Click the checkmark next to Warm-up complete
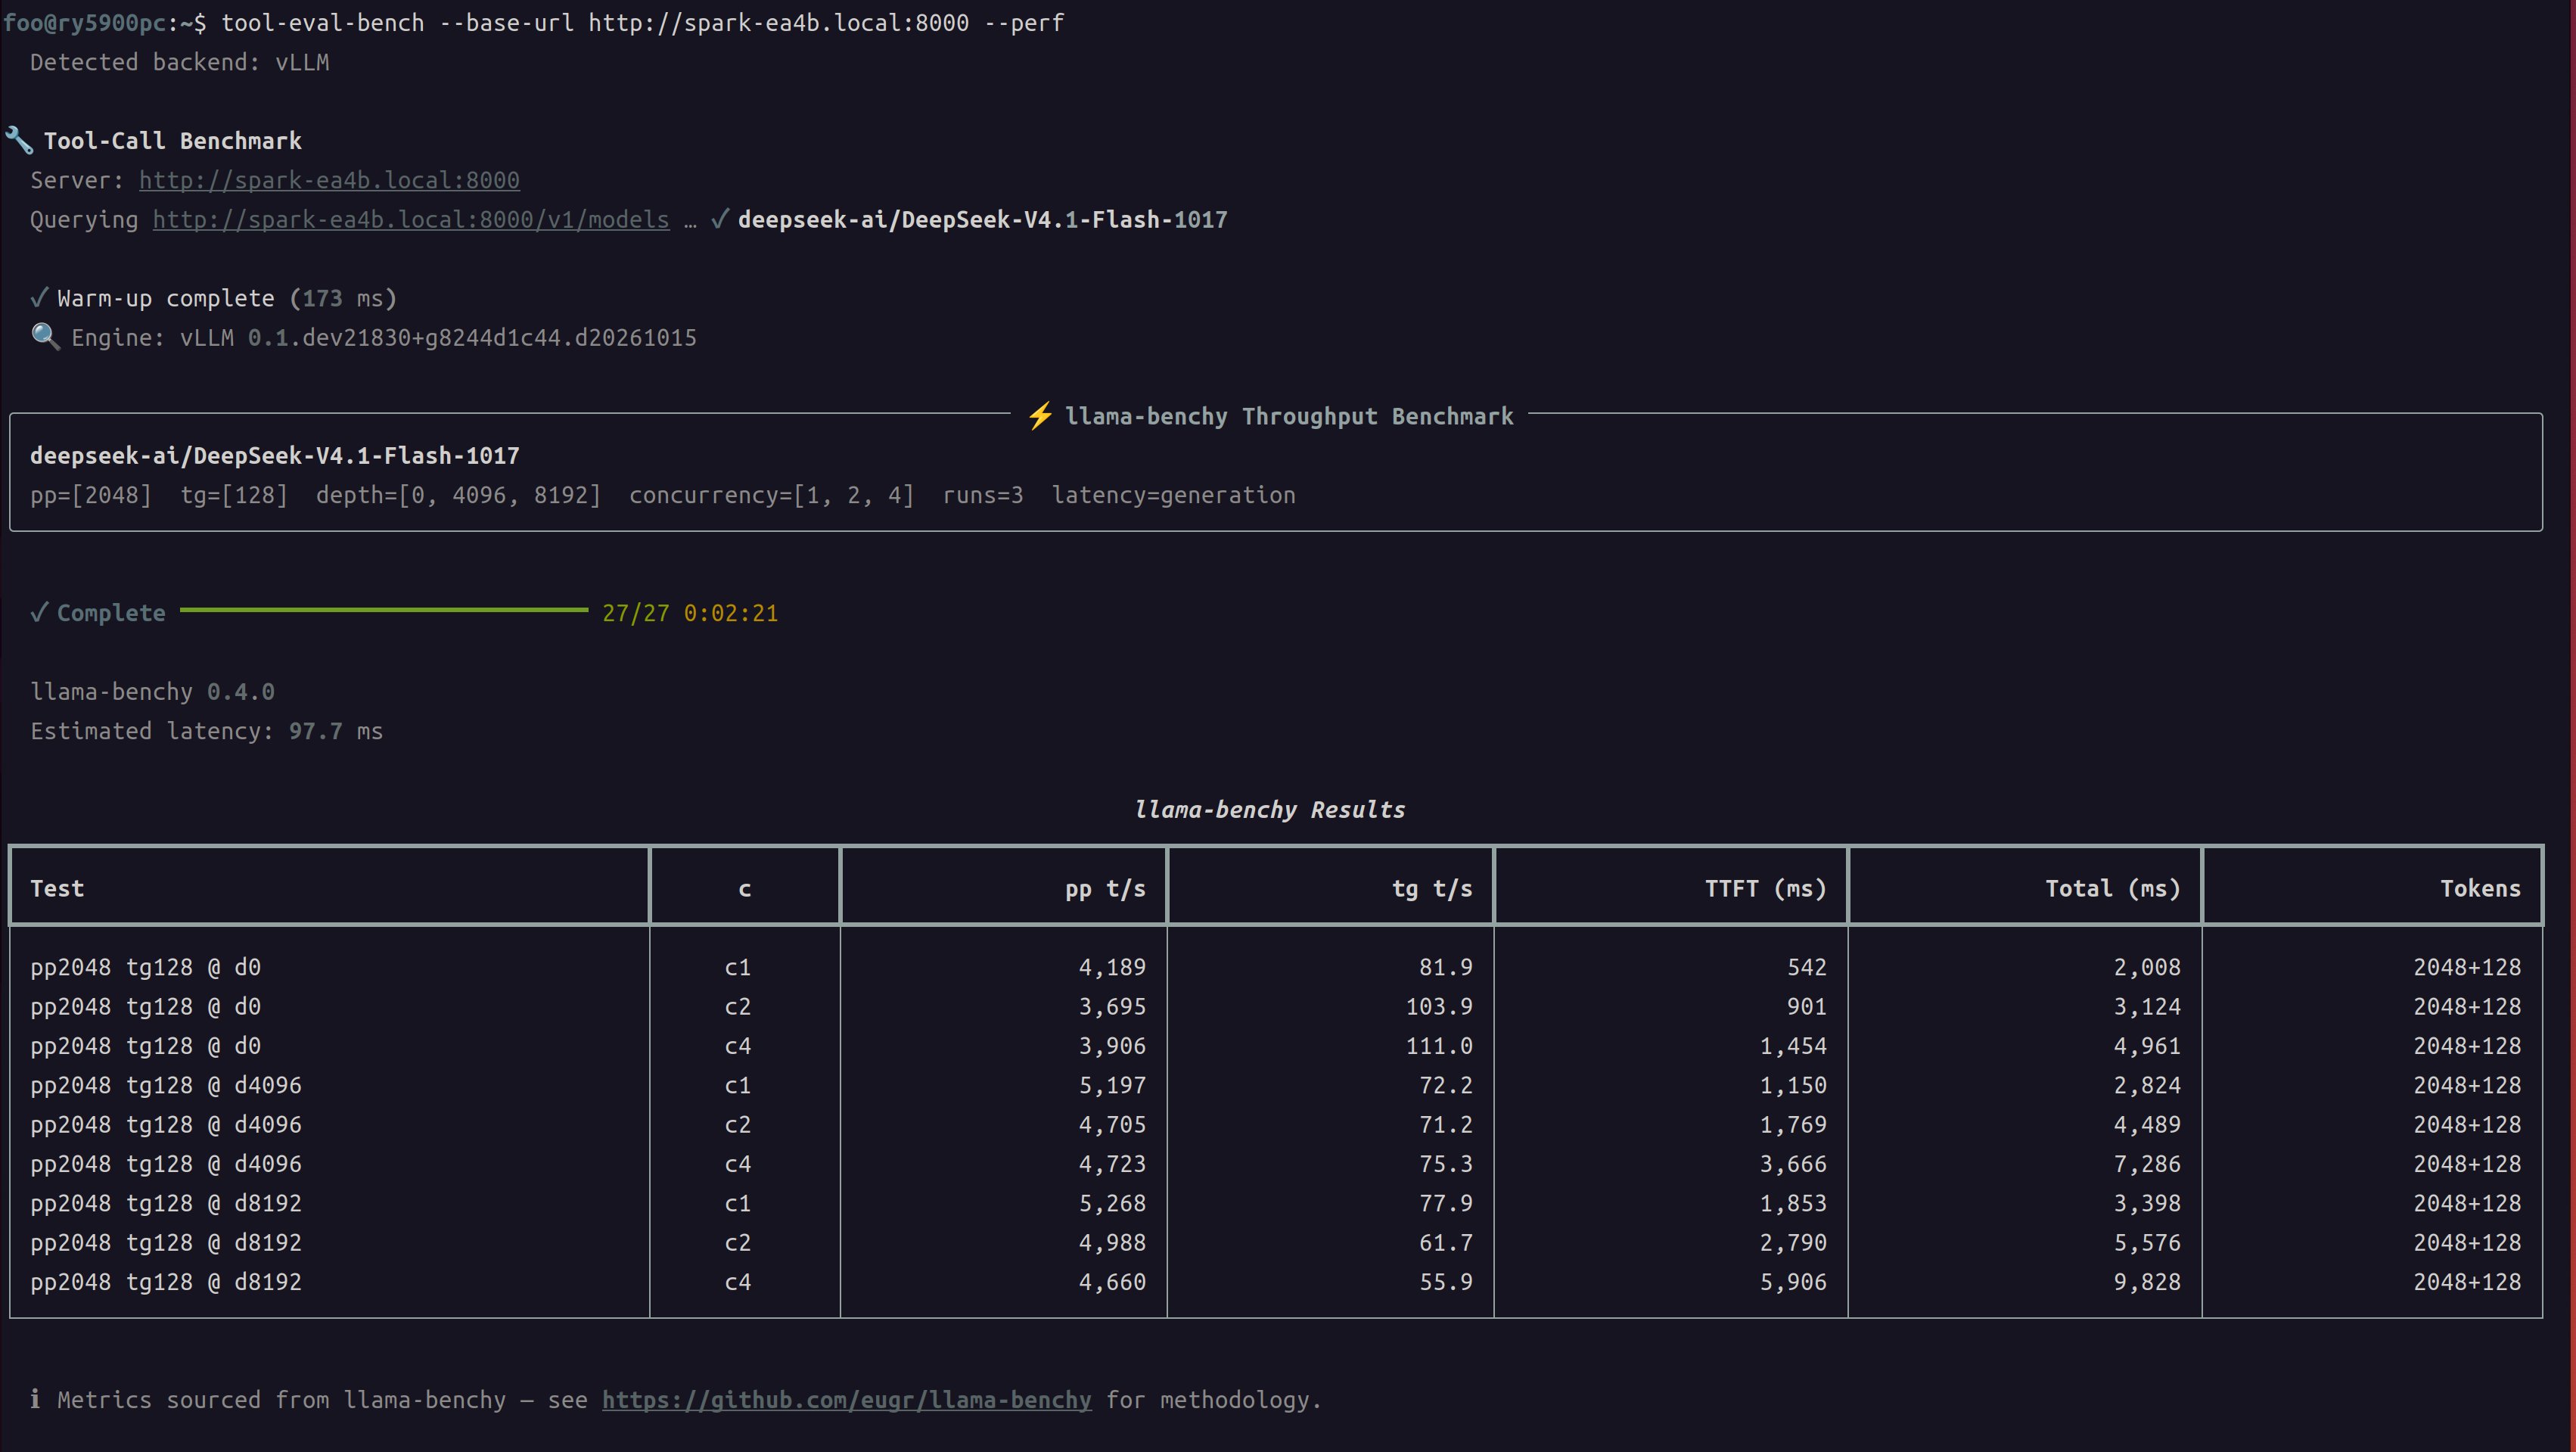Image resolution: width=2576 pixels, height=1452 pixels. pyautogui.click(x=39, y=298)
